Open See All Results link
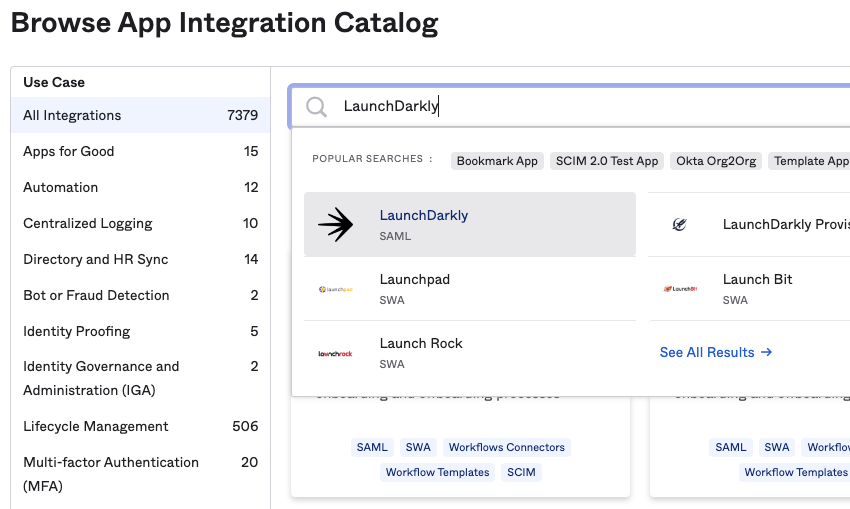Image resolution: width=850 pixels, height=509 pixels. 716,352
